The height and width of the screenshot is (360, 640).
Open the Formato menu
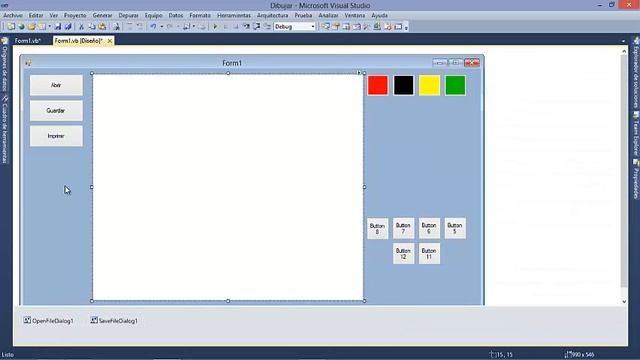200,15
